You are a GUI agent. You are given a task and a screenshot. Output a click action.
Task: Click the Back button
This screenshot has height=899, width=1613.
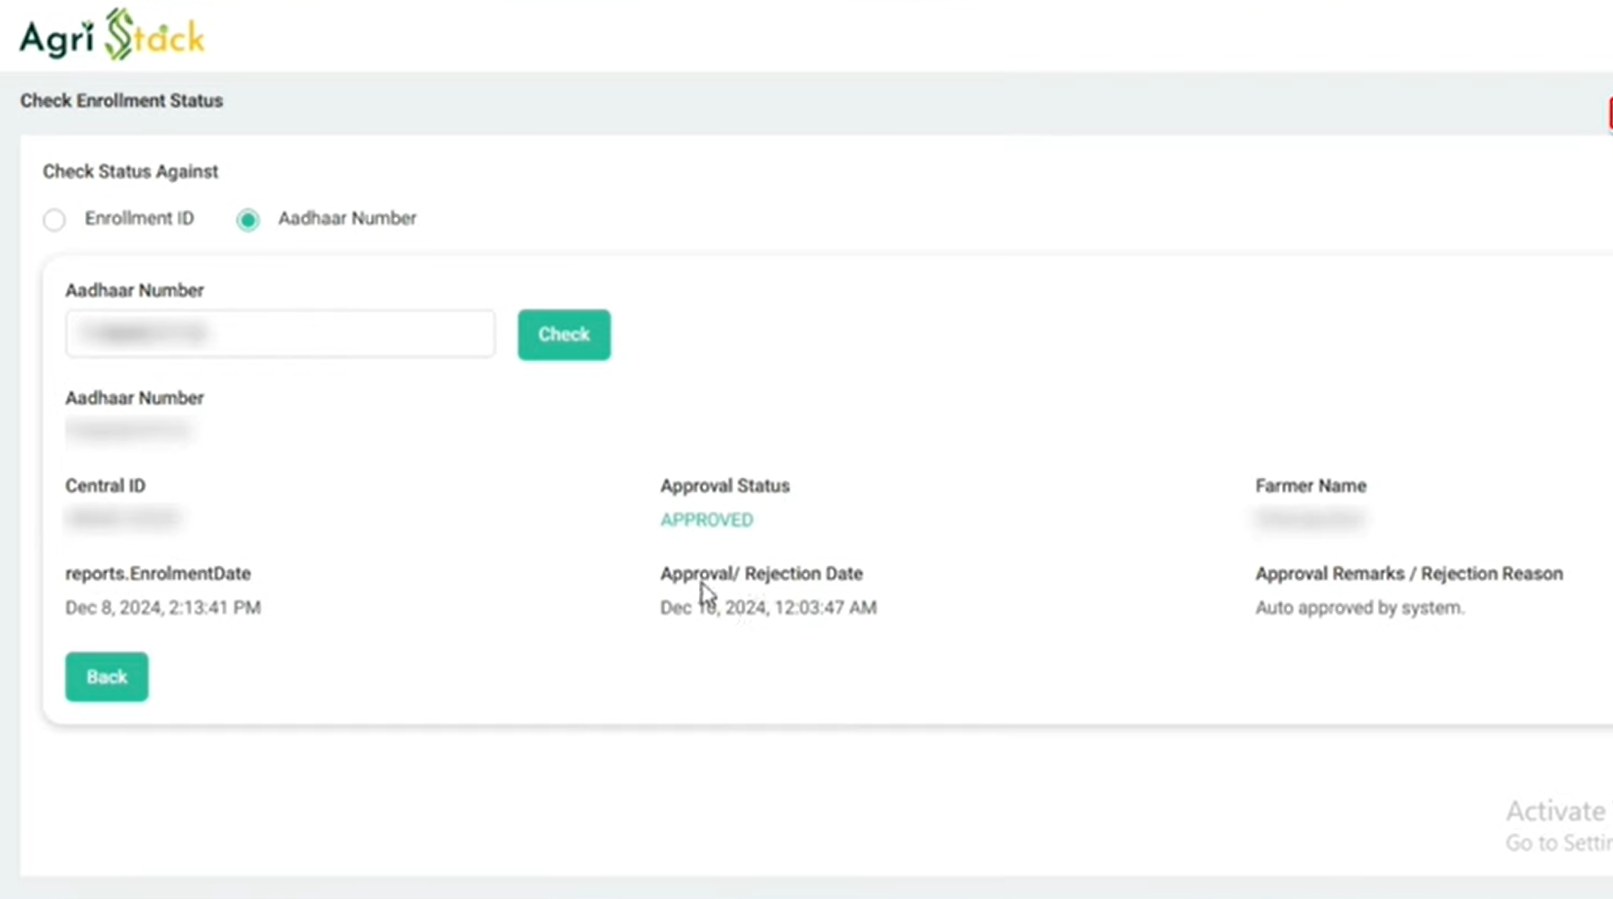click(x=107, y=677)
